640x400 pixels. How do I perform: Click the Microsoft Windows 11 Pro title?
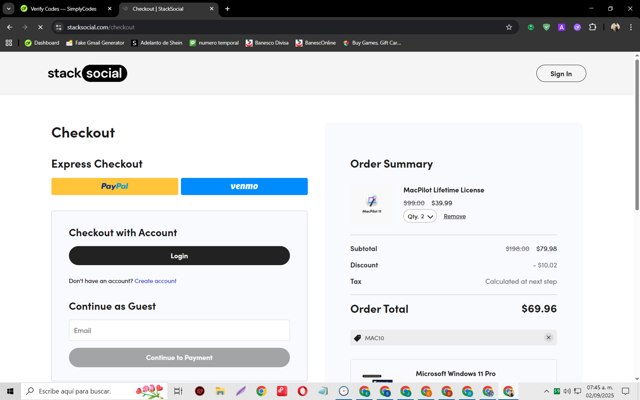click(x=456, y=373)
